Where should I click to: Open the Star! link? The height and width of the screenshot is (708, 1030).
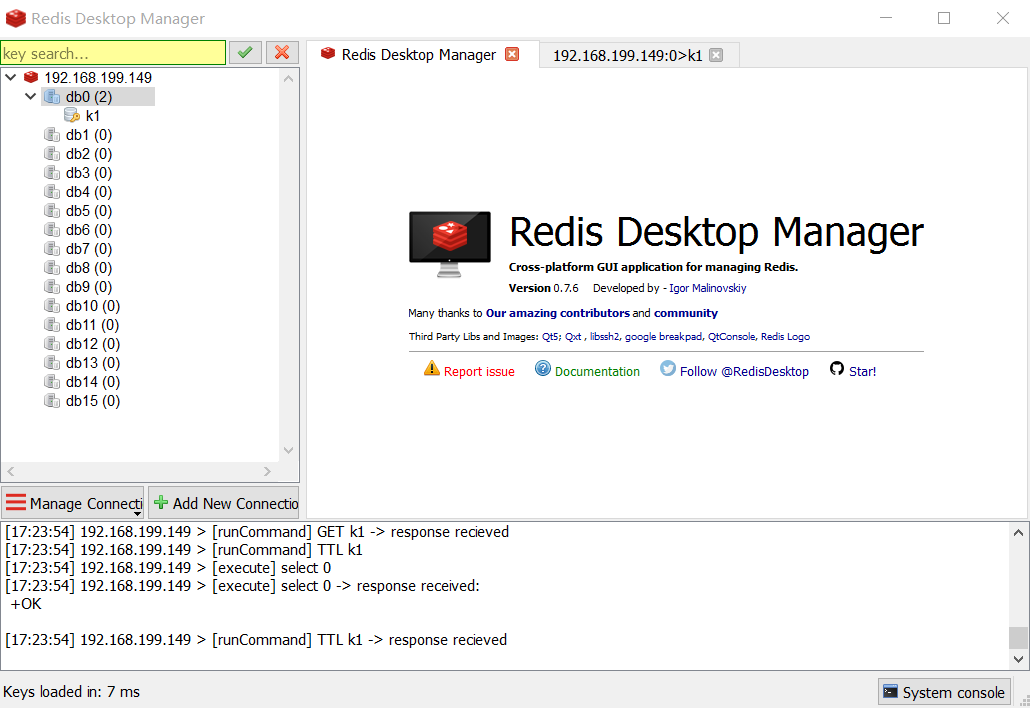862,372
